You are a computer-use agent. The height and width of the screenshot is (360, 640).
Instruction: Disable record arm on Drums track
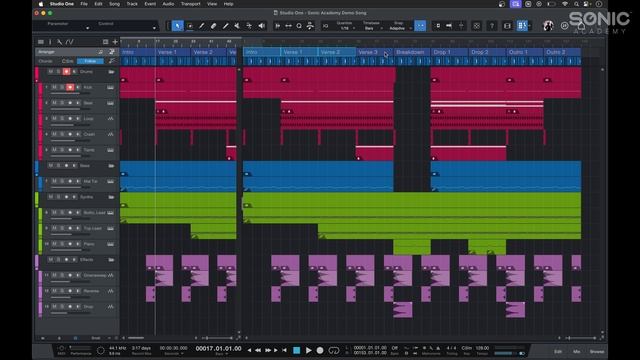coord(66,72)
